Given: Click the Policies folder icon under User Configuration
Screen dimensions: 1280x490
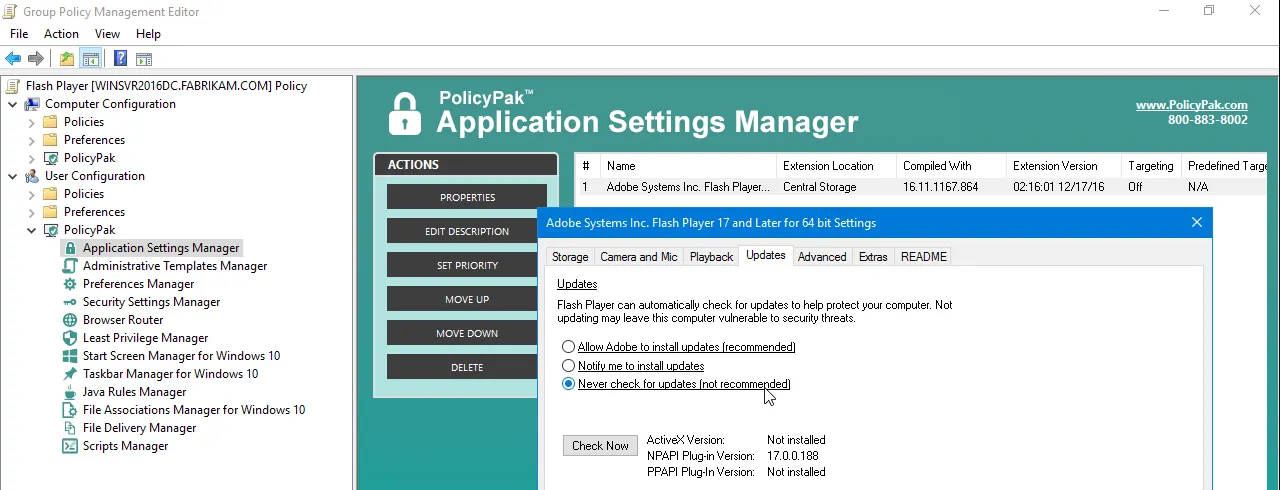Looking at the screenshot, I should tap(51, 194).
